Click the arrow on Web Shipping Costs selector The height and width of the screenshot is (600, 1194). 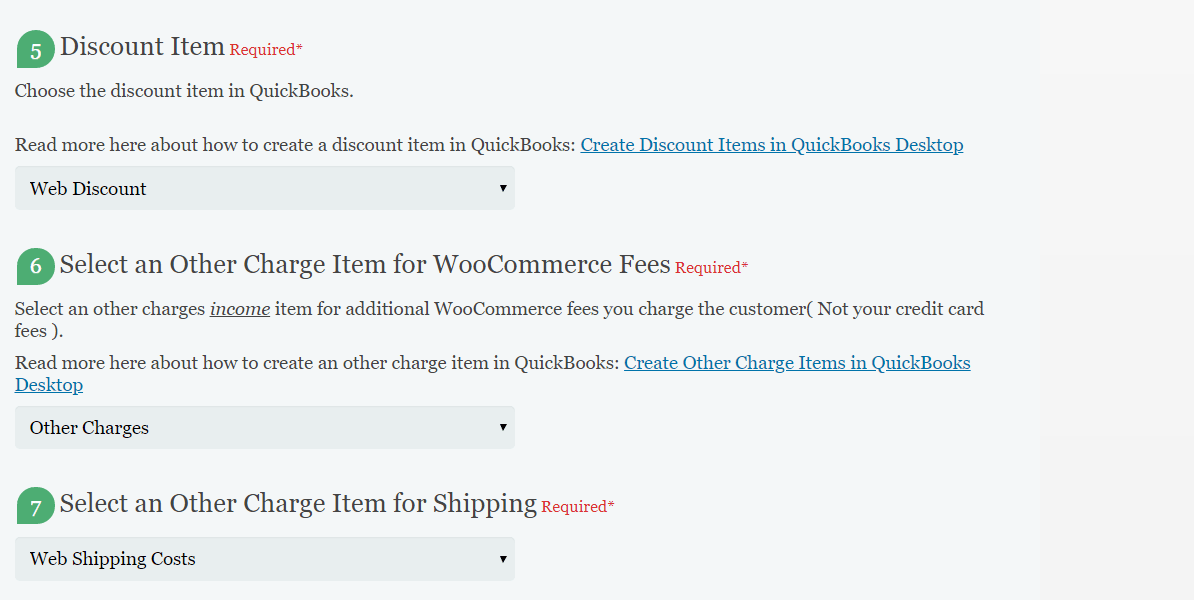pos(503,559)
